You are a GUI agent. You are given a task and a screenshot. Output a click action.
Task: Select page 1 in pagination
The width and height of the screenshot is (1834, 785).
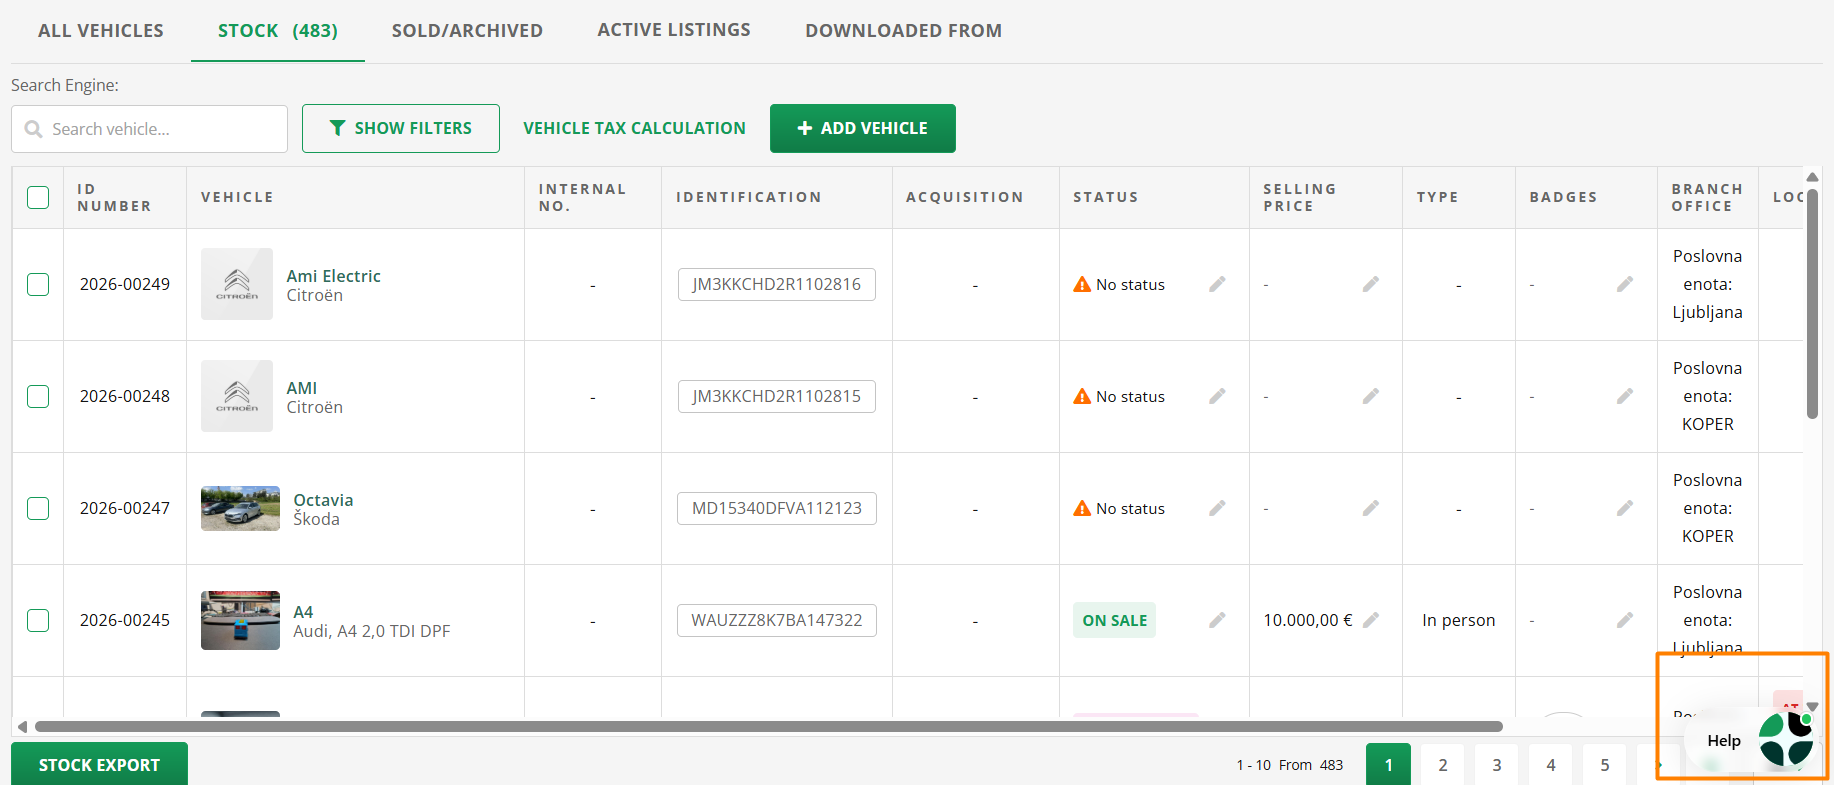[1389, 764]
